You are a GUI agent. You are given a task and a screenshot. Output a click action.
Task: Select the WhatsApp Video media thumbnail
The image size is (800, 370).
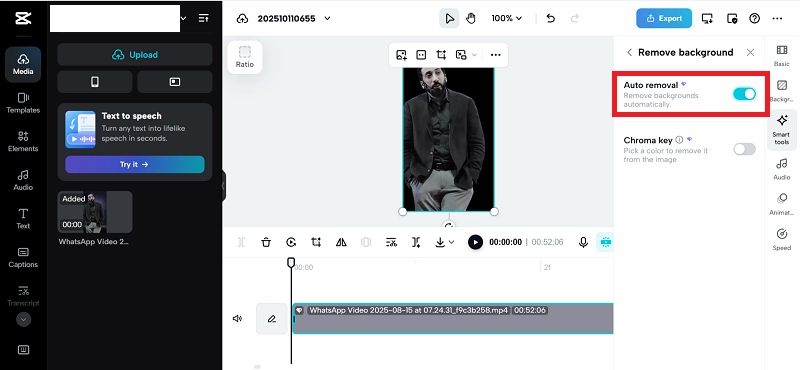(95, 212)
